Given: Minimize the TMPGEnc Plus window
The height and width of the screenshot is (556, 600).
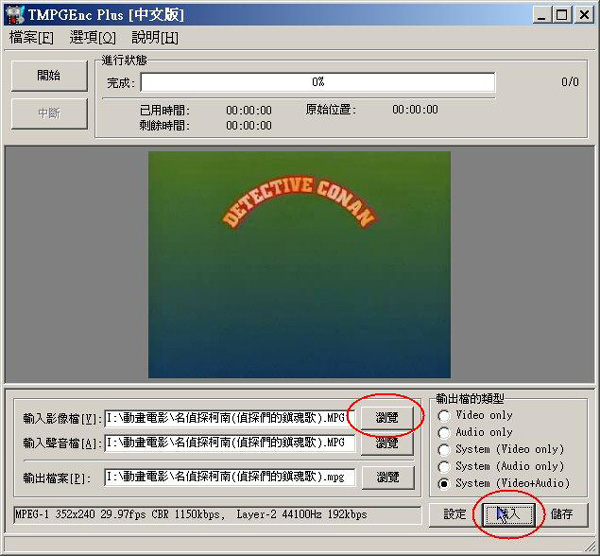Looking at the screenshot, I should click(542, 15).
